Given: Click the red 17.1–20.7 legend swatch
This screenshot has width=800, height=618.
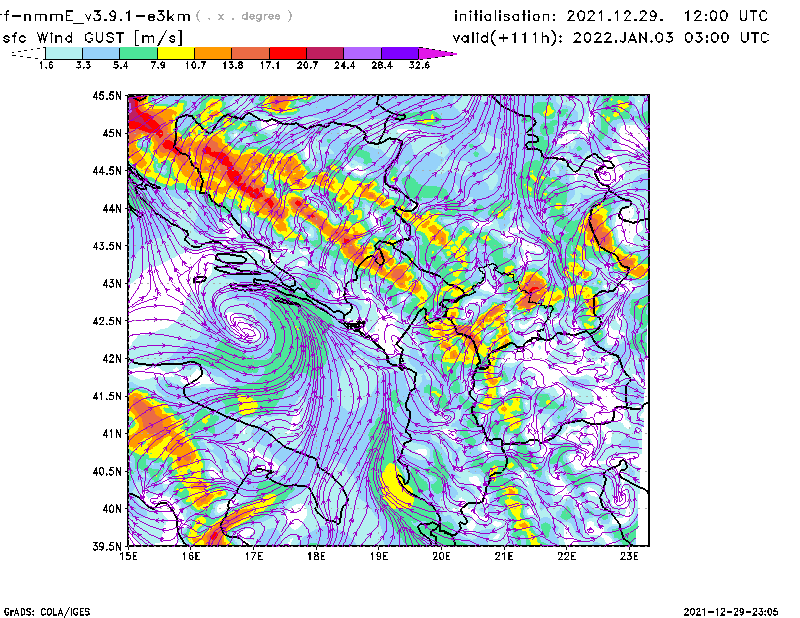Looking at the screenshot, I should tap(288, 53).
